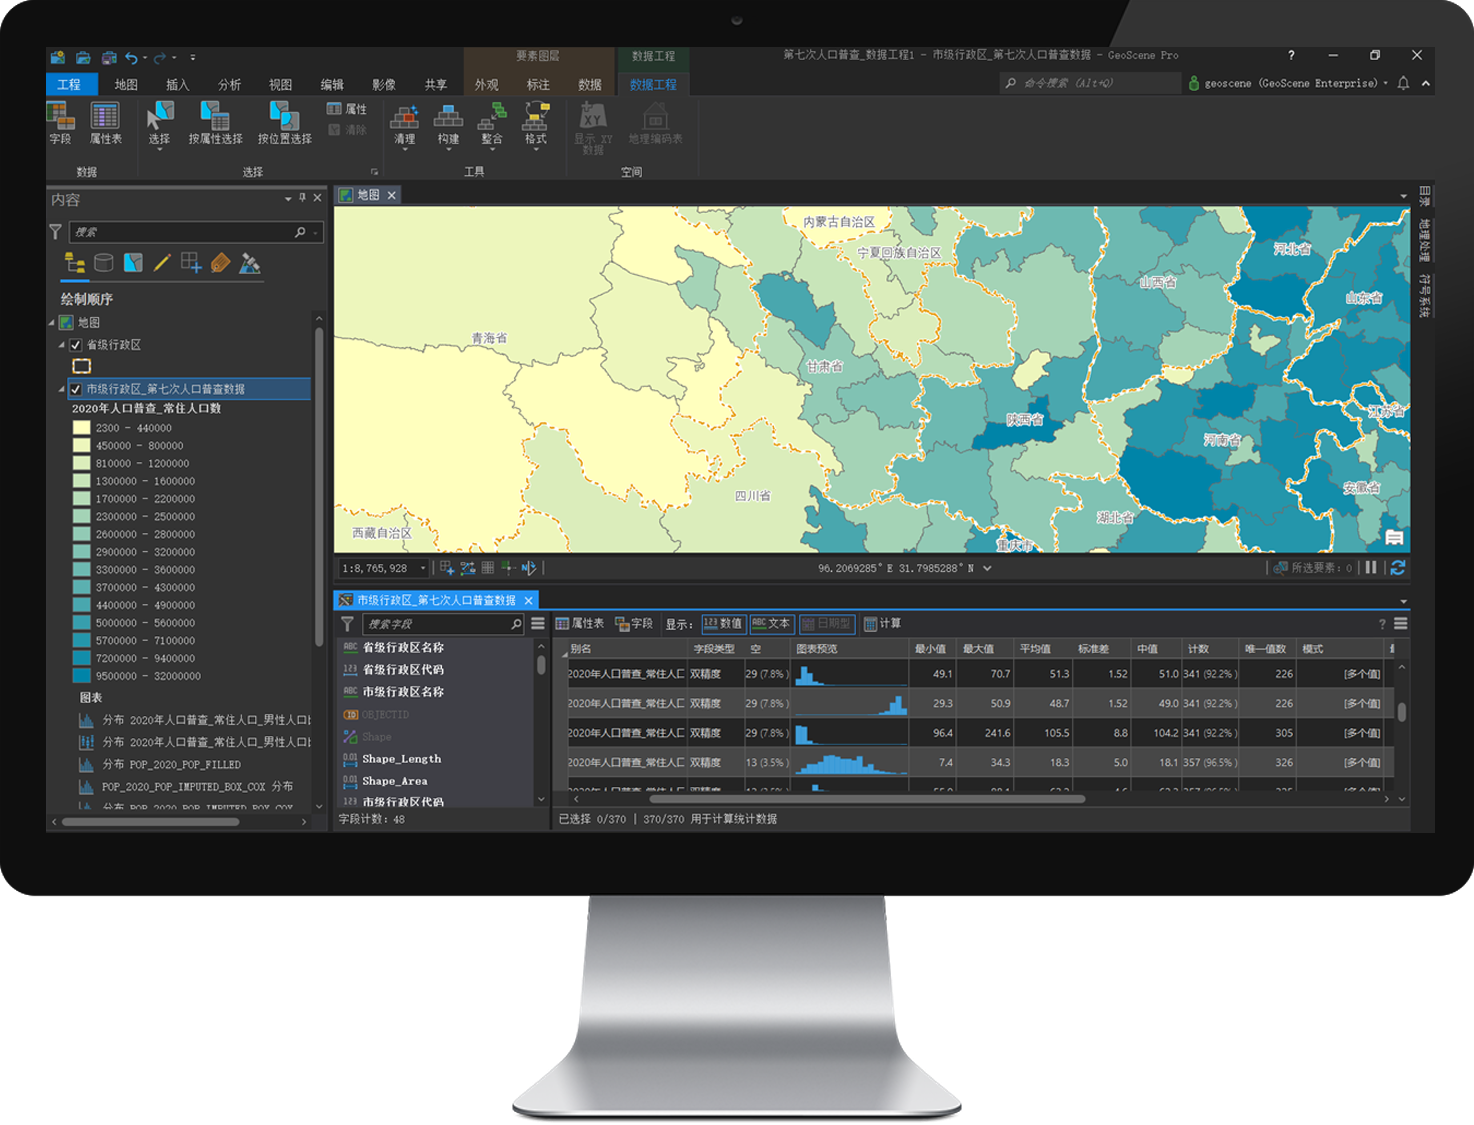Collapse the 市级行政区 layer node
Viewport: 1474px width, 1125px height.
[61, 389]
